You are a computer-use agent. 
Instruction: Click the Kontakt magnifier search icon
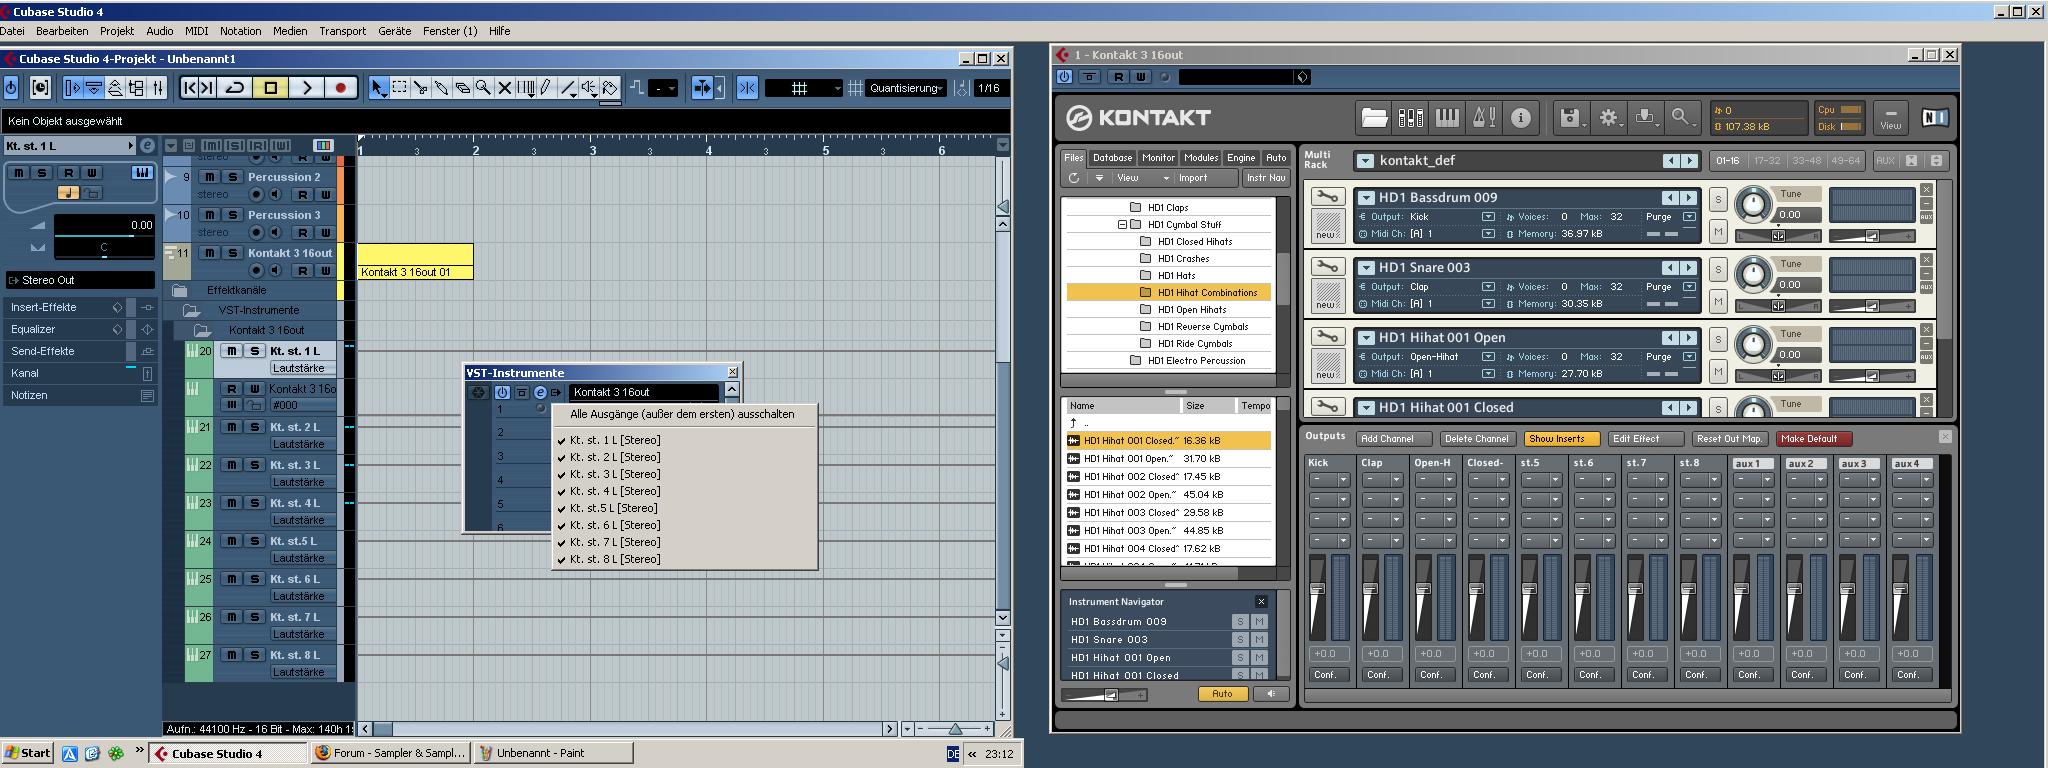(1681, 118)
